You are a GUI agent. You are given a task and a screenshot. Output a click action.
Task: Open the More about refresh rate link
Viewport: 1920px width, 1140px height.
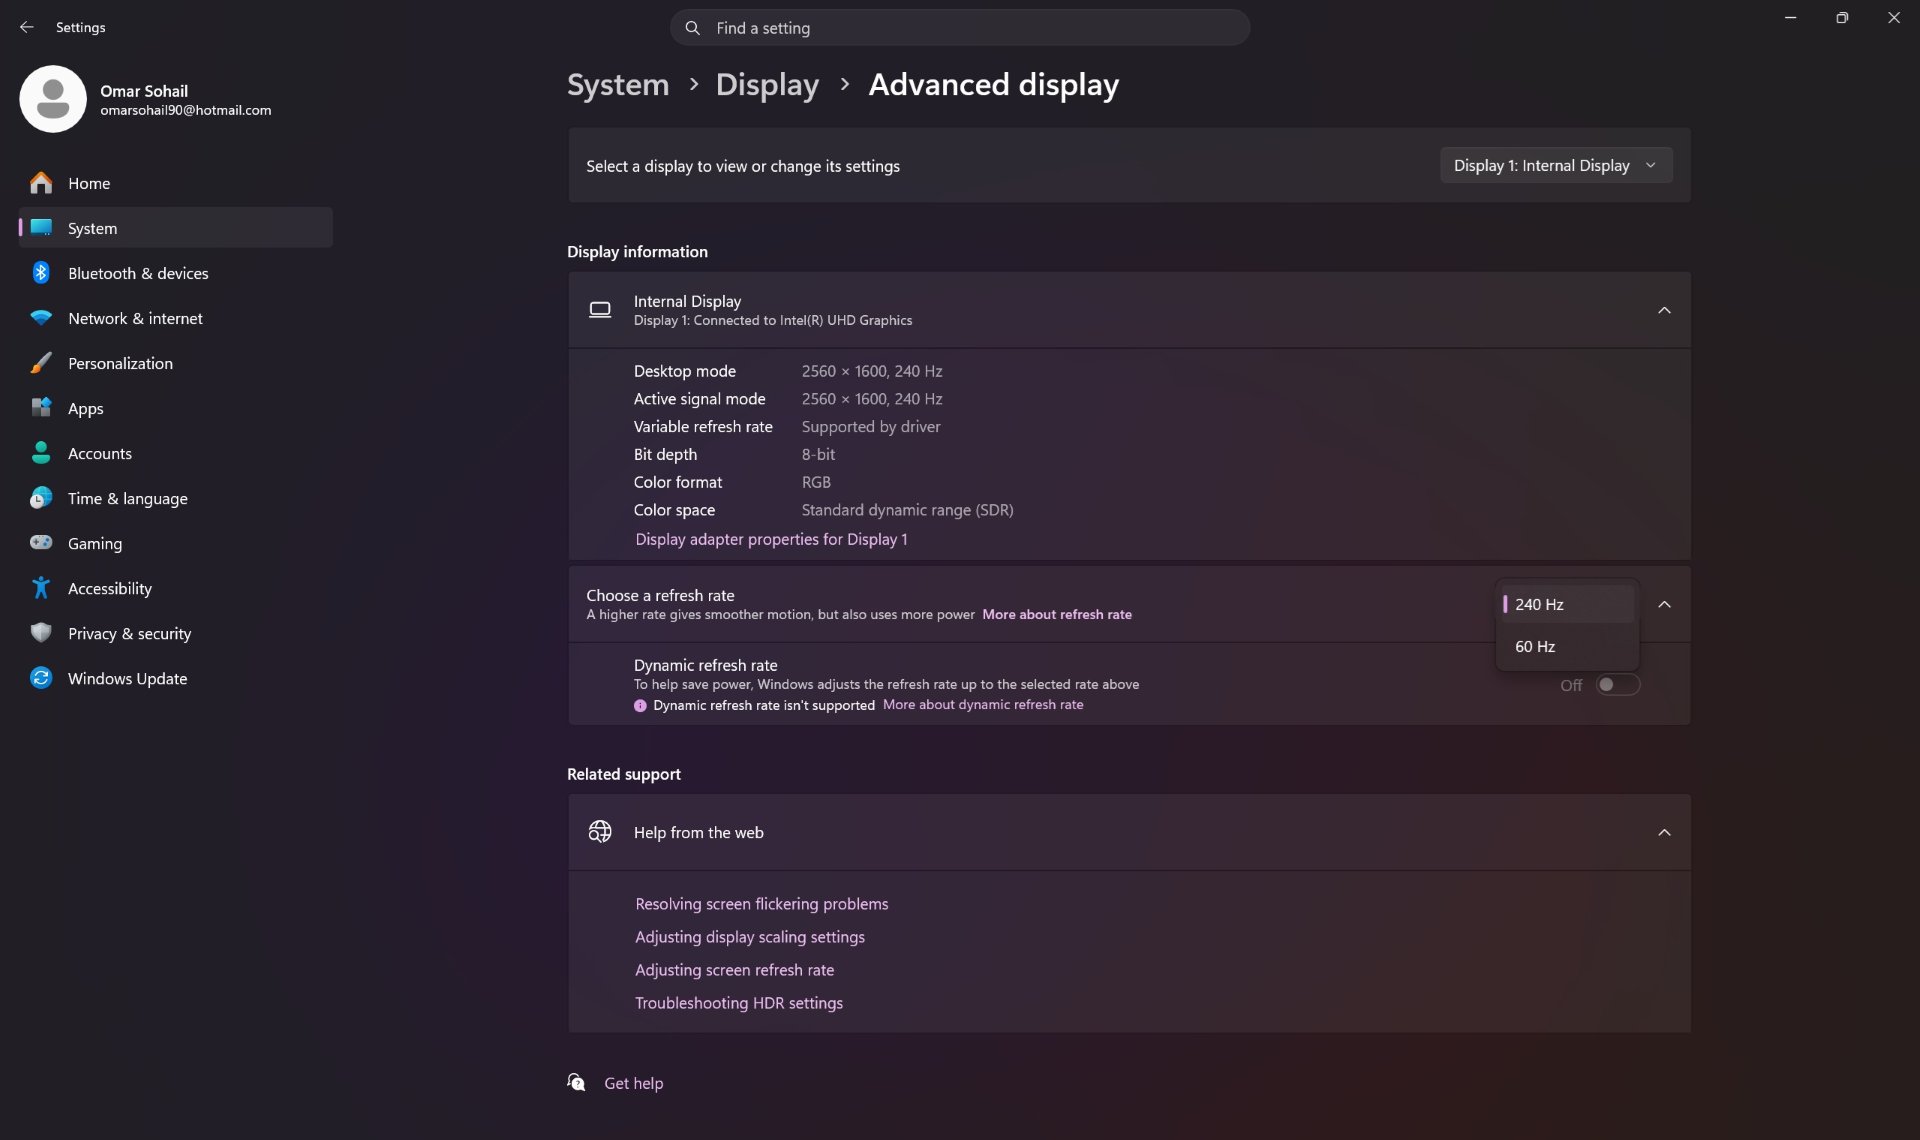[1057, 615]
